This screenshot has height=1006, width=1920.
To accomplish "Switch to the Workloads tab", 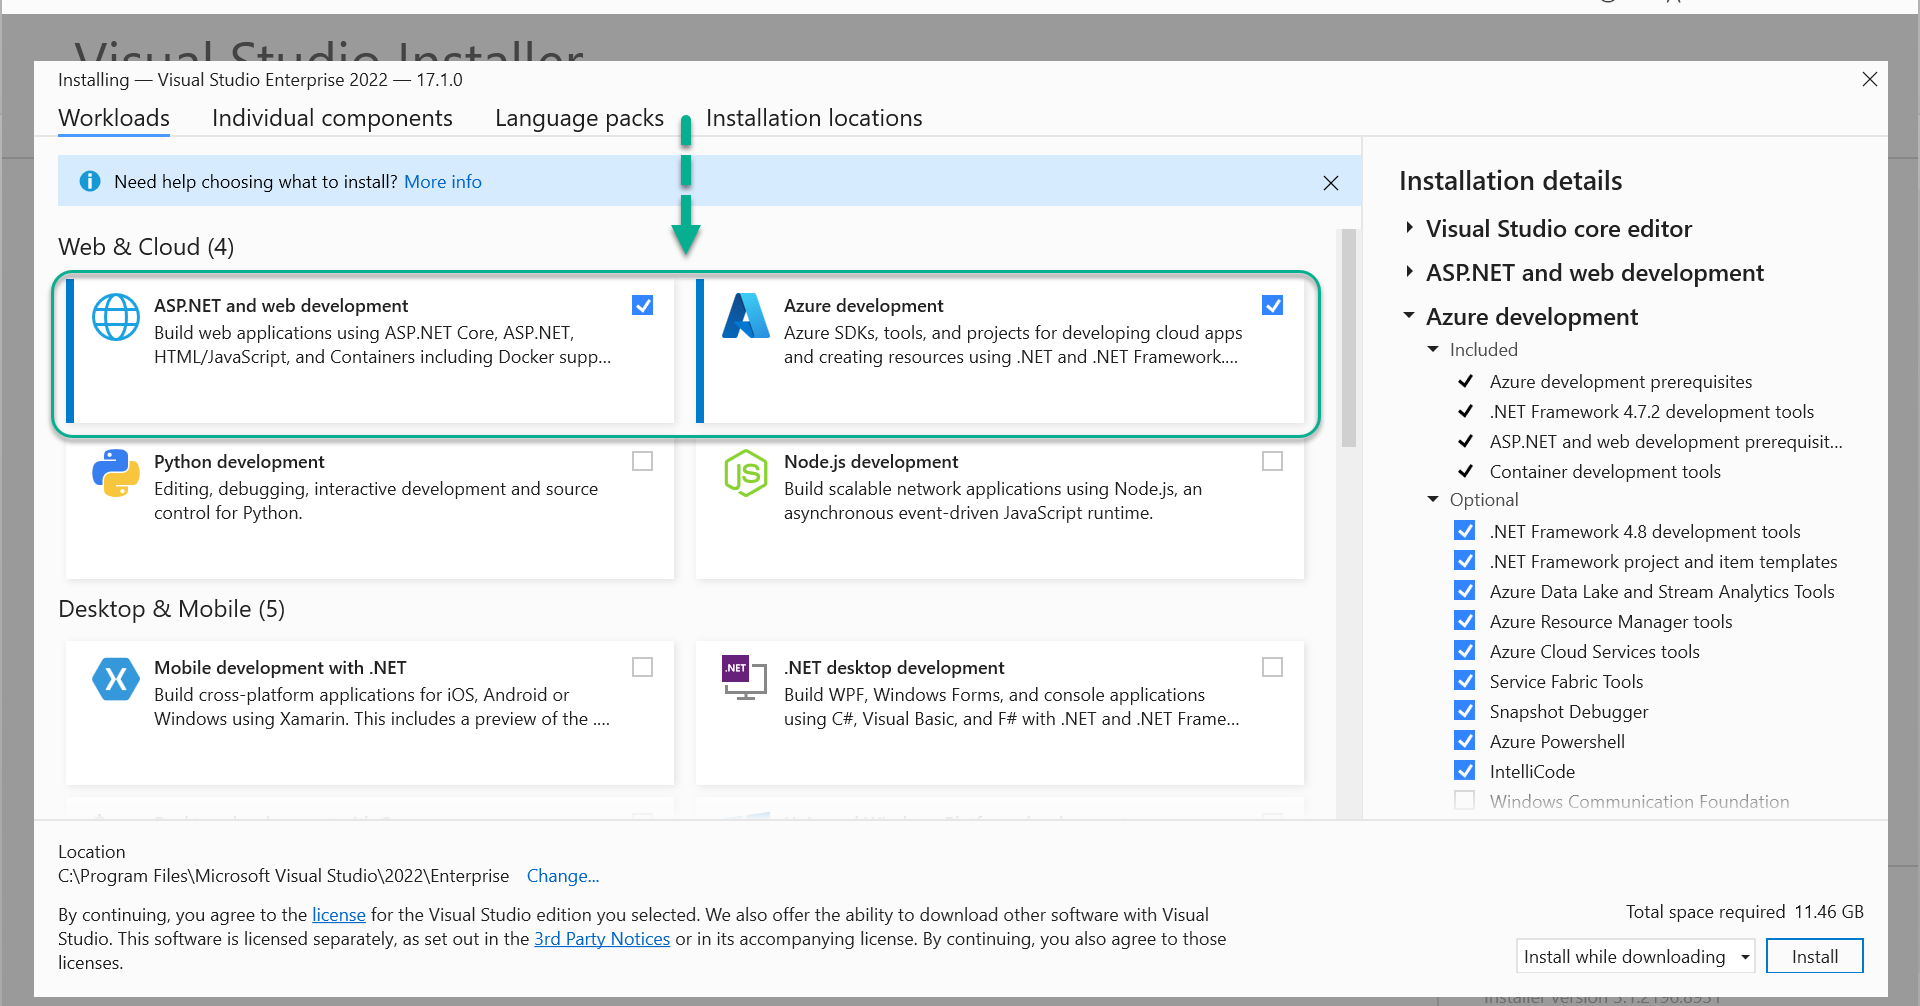I will click(114, 118).
